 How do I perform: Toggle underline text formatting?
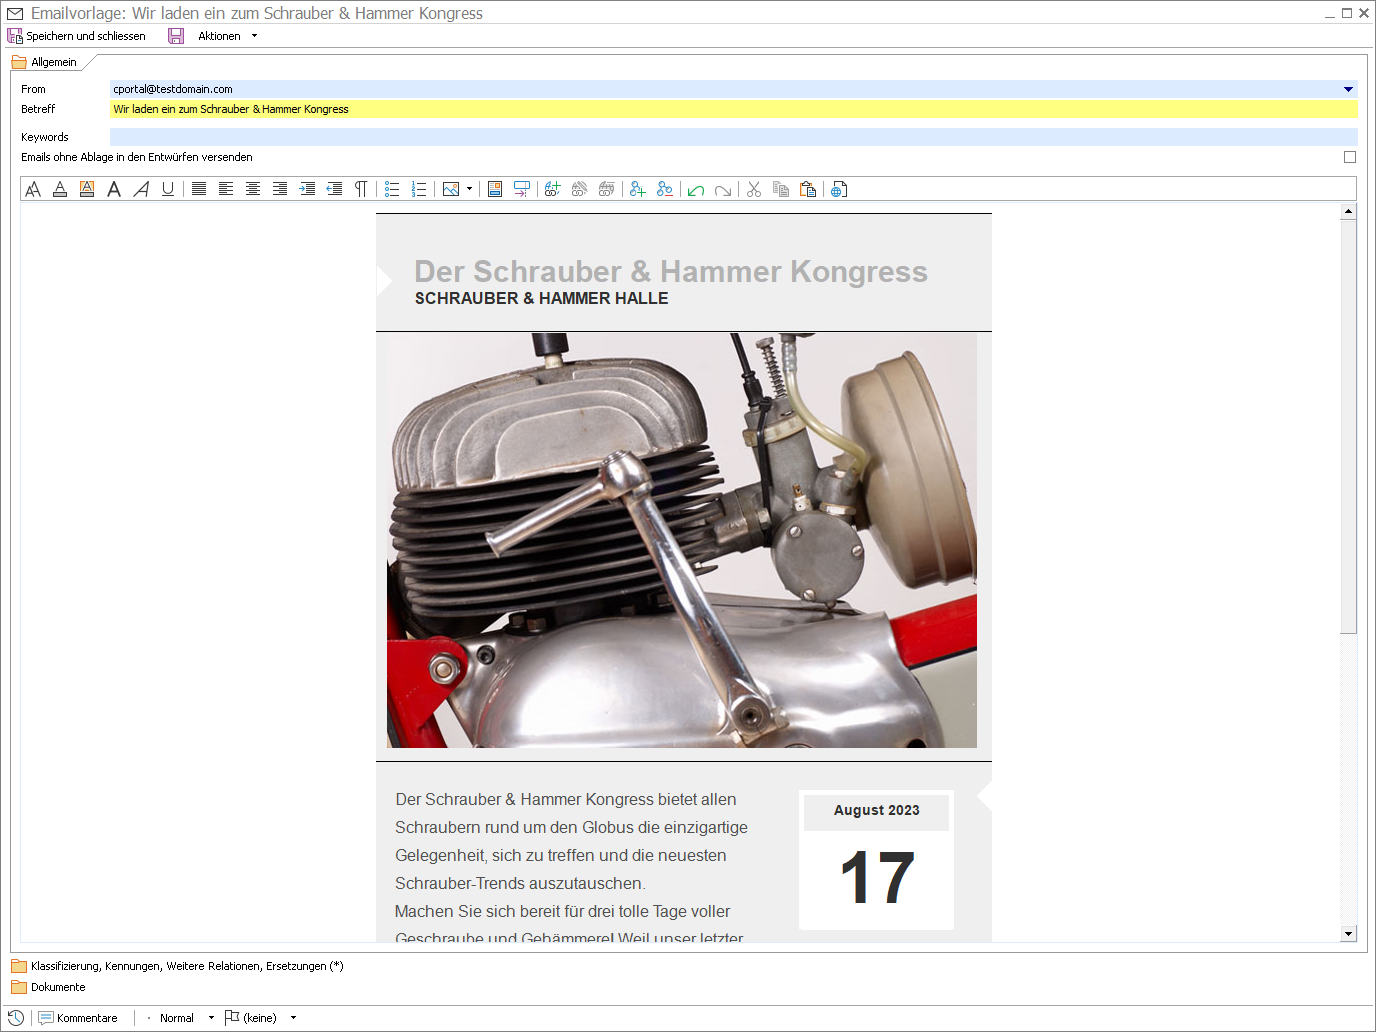pyautogui.click(x=168, y=189)
